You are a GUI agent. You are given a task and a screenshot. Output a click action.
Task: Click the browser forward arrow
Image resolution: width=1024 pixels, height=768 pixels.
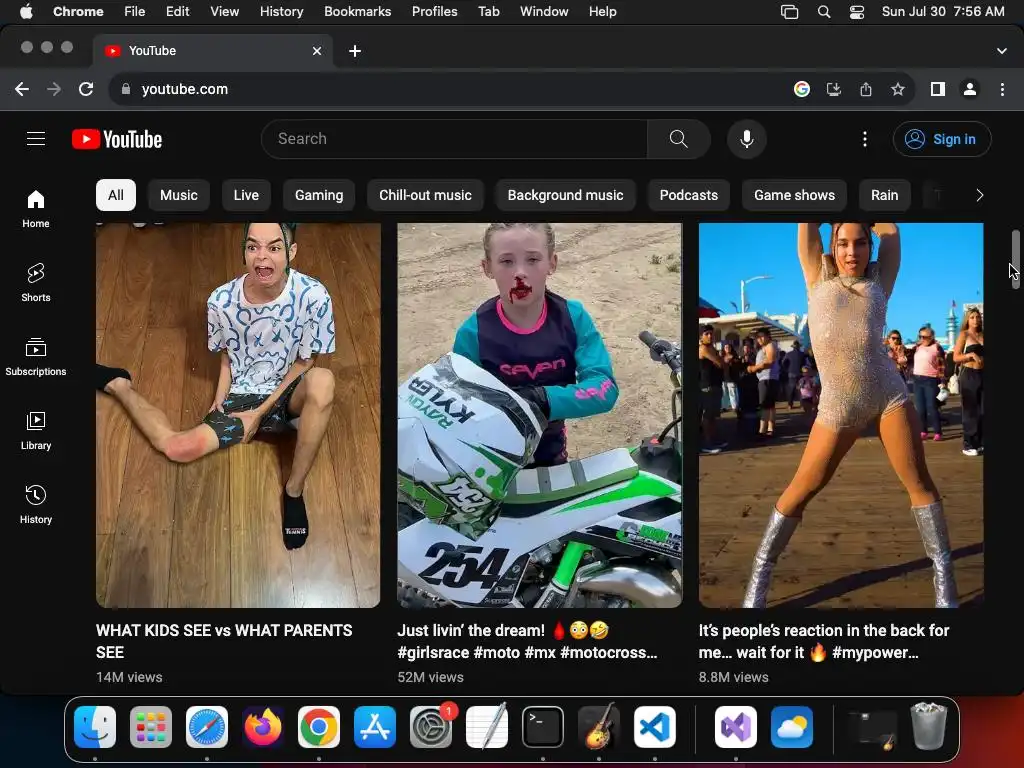(x=54, y=89)
